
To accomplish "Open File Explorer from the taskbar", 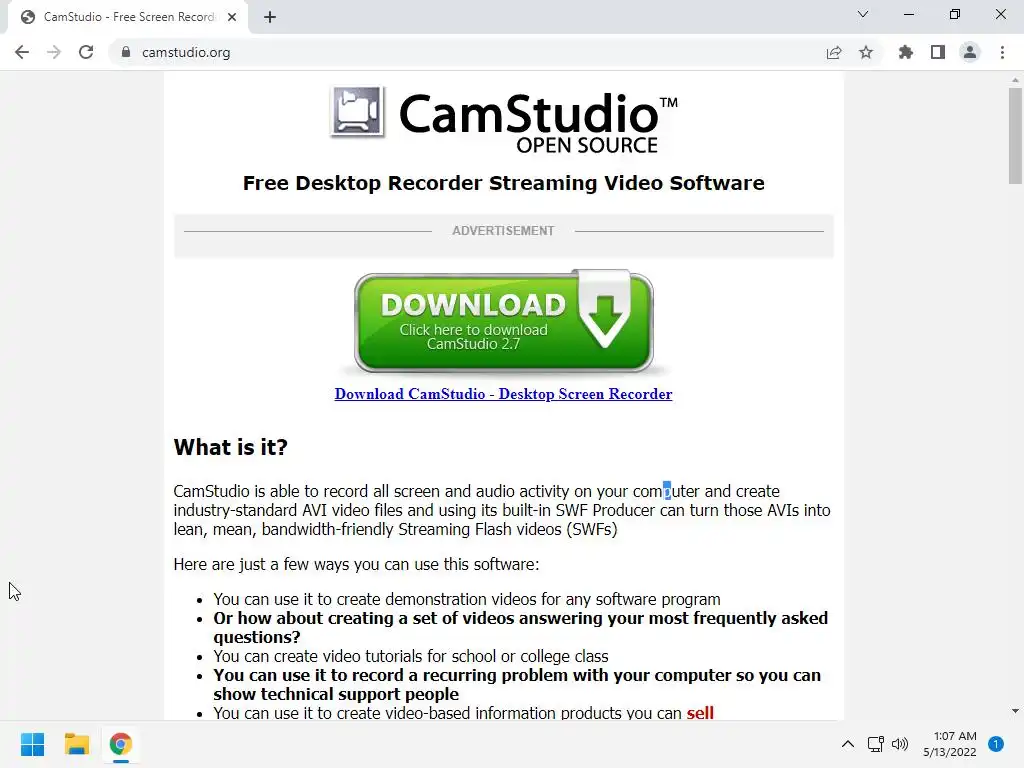I will (76, 744).
